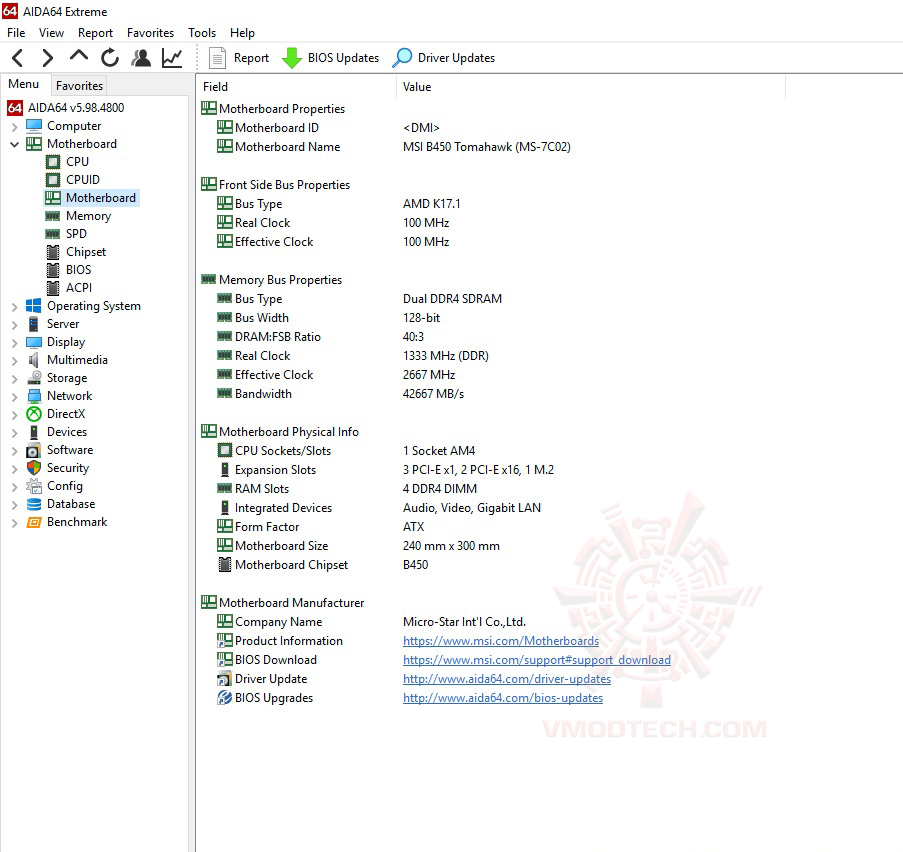This screenshot has height=852, width=903.
Task: Click the DirectX Xbox icon in the tree
Action: click(34, 414)
